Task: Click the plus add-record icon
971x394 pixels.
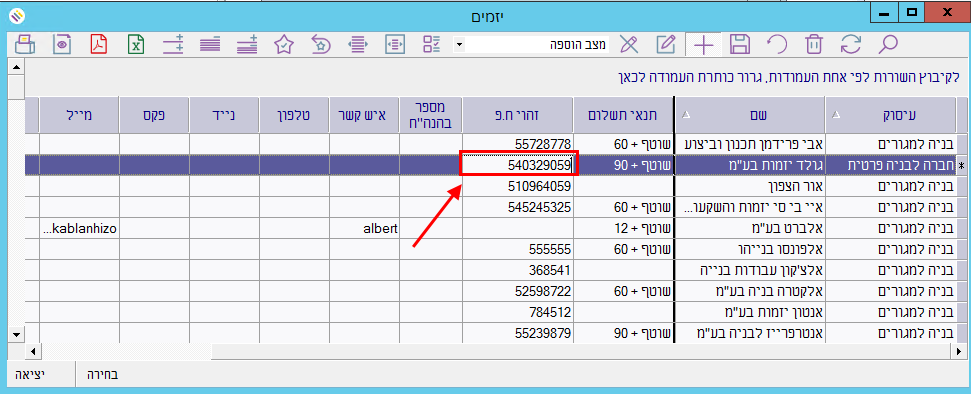Action: 703,45
